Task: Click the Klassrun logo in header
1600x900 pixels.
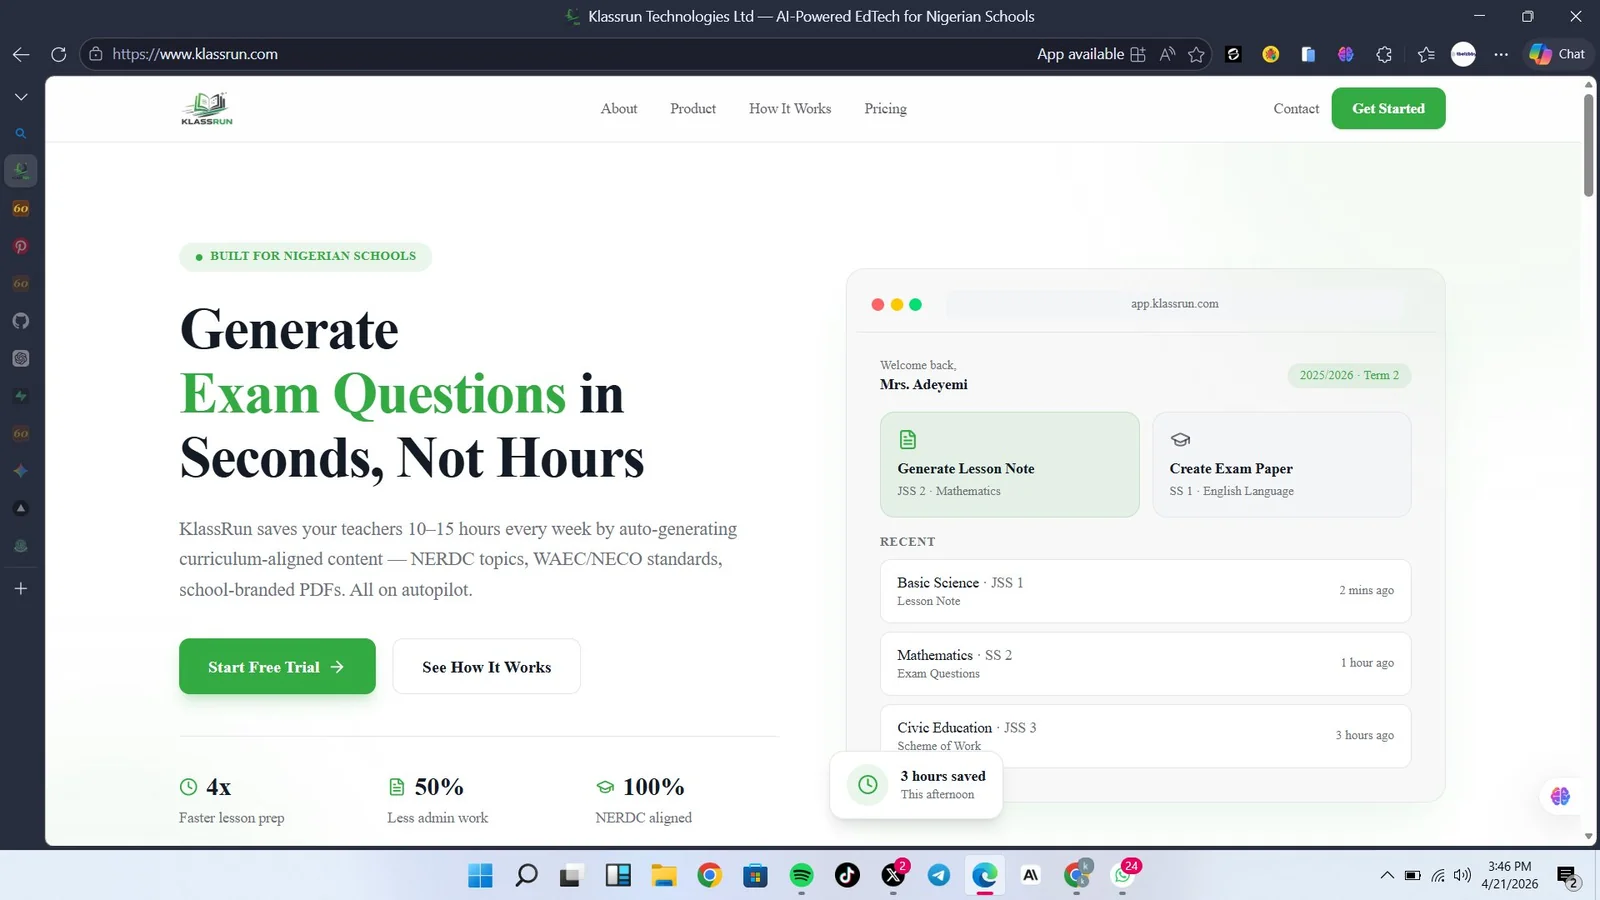Action: pos(207,108)
